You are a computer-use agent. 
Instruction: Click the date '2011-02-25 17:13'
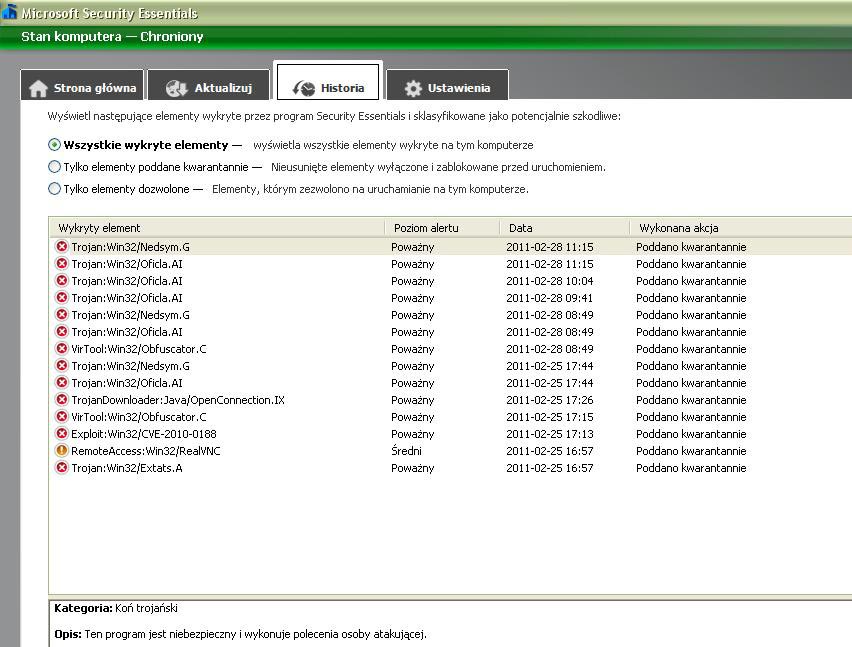550,434
